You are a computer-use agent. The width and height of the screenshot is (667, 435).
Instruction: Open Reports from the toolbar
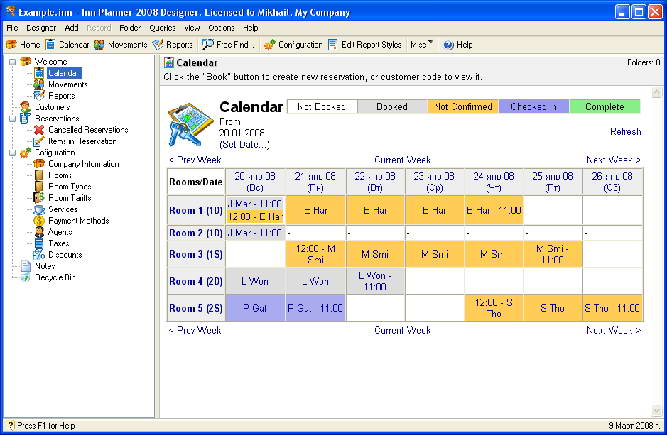[x=172, y=45]
